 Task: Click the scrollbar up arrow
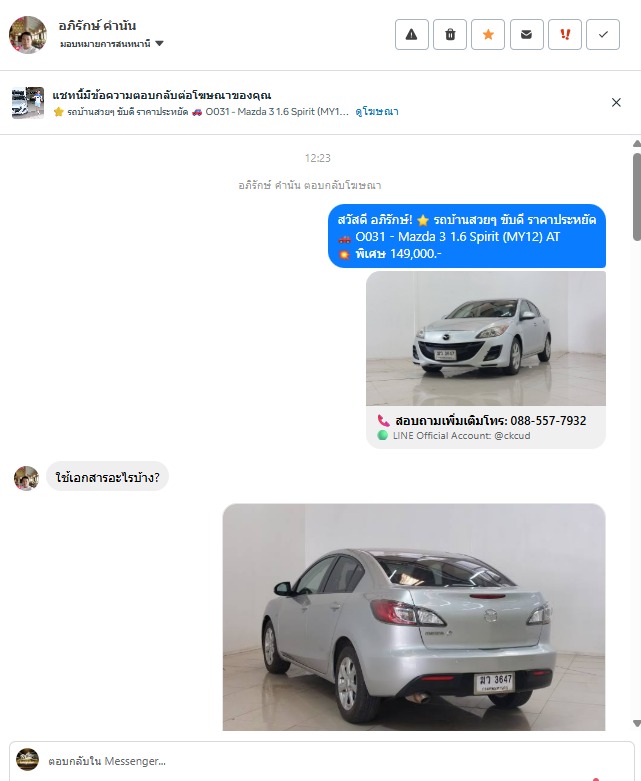tap(637, 143)
